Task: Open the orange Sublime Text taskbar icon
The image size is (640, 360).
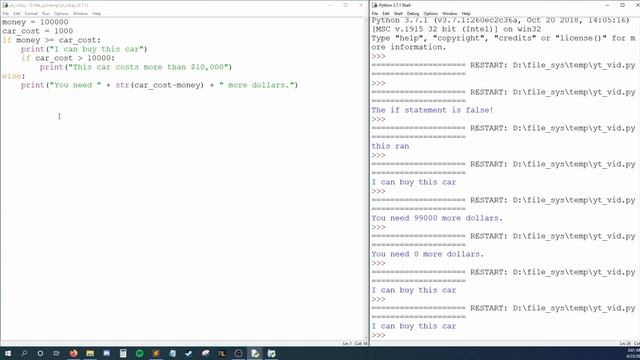Action: point(156,353)
